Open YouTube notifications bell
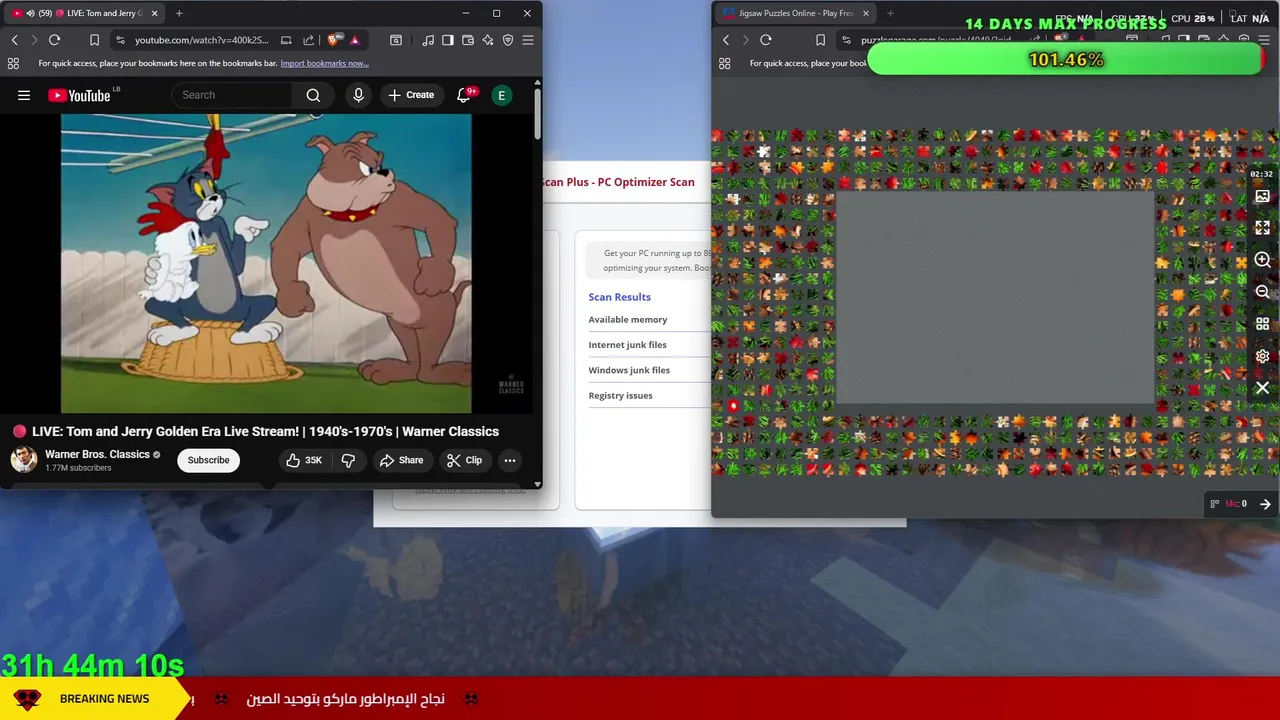 464,95
